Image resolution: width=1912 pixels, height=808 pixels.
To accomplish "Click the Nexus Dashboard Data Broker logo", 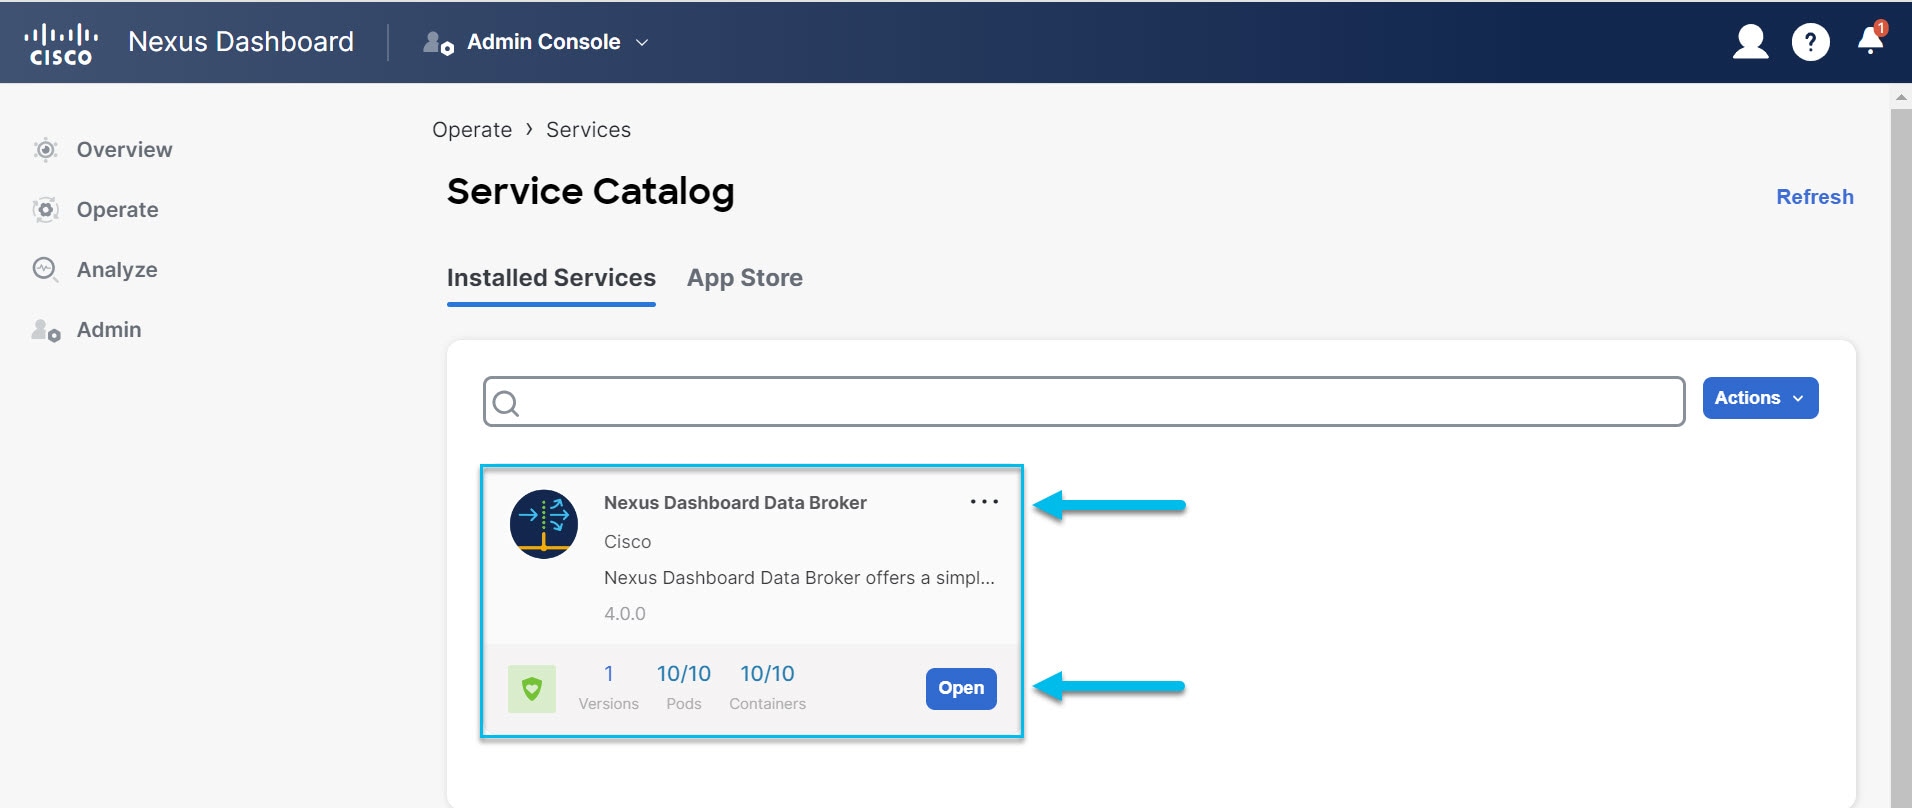I will coord(544,524).
